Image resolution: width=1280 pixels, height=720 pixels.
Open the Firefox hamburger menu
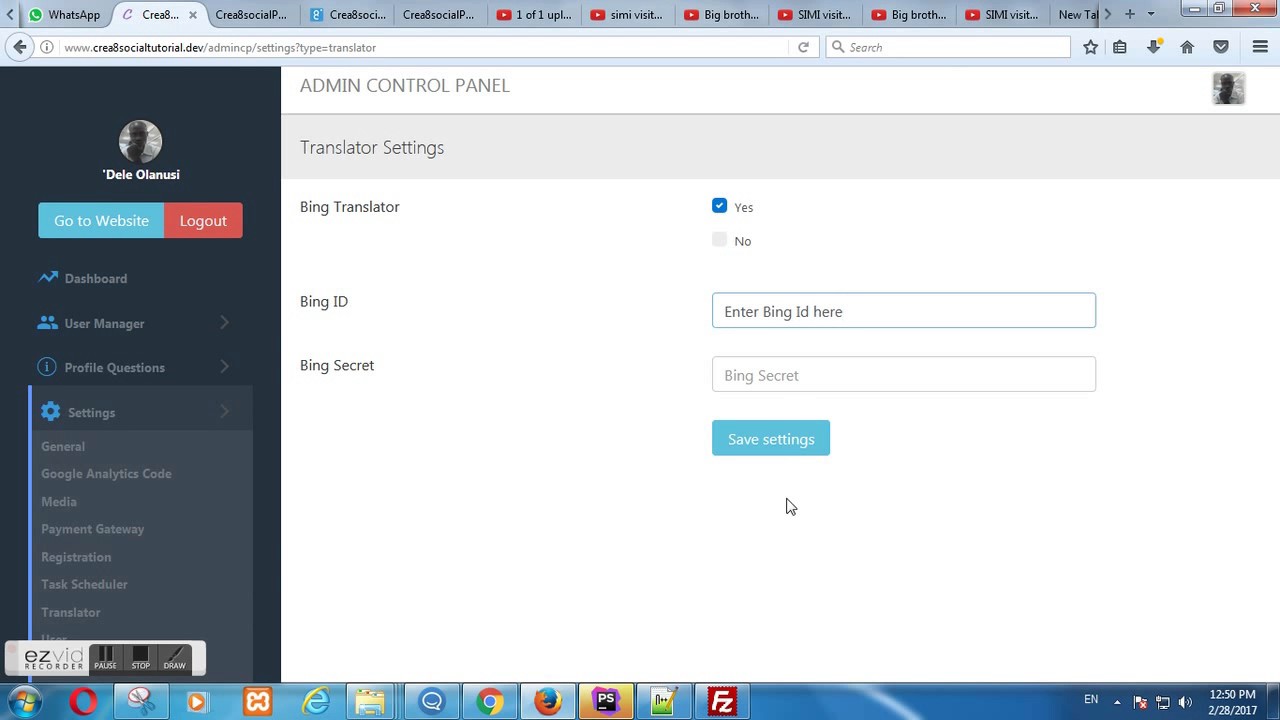click(x=1260, y=47)
